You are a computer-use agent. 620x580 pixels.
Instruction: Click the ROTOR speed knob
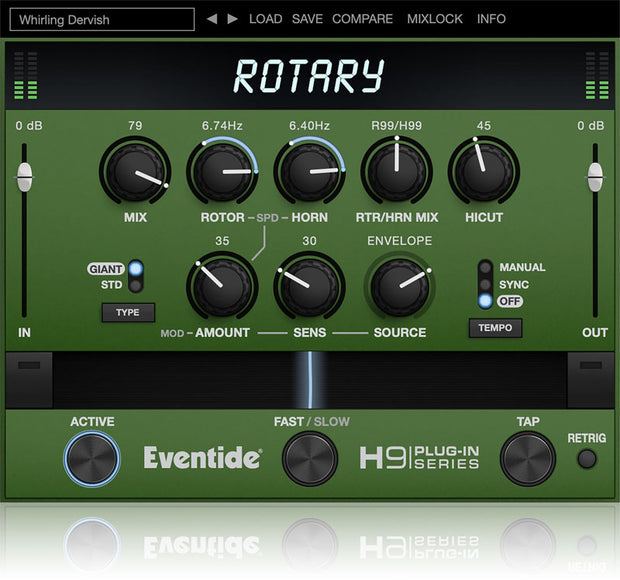pyautogui.click(x=222, y=171)
